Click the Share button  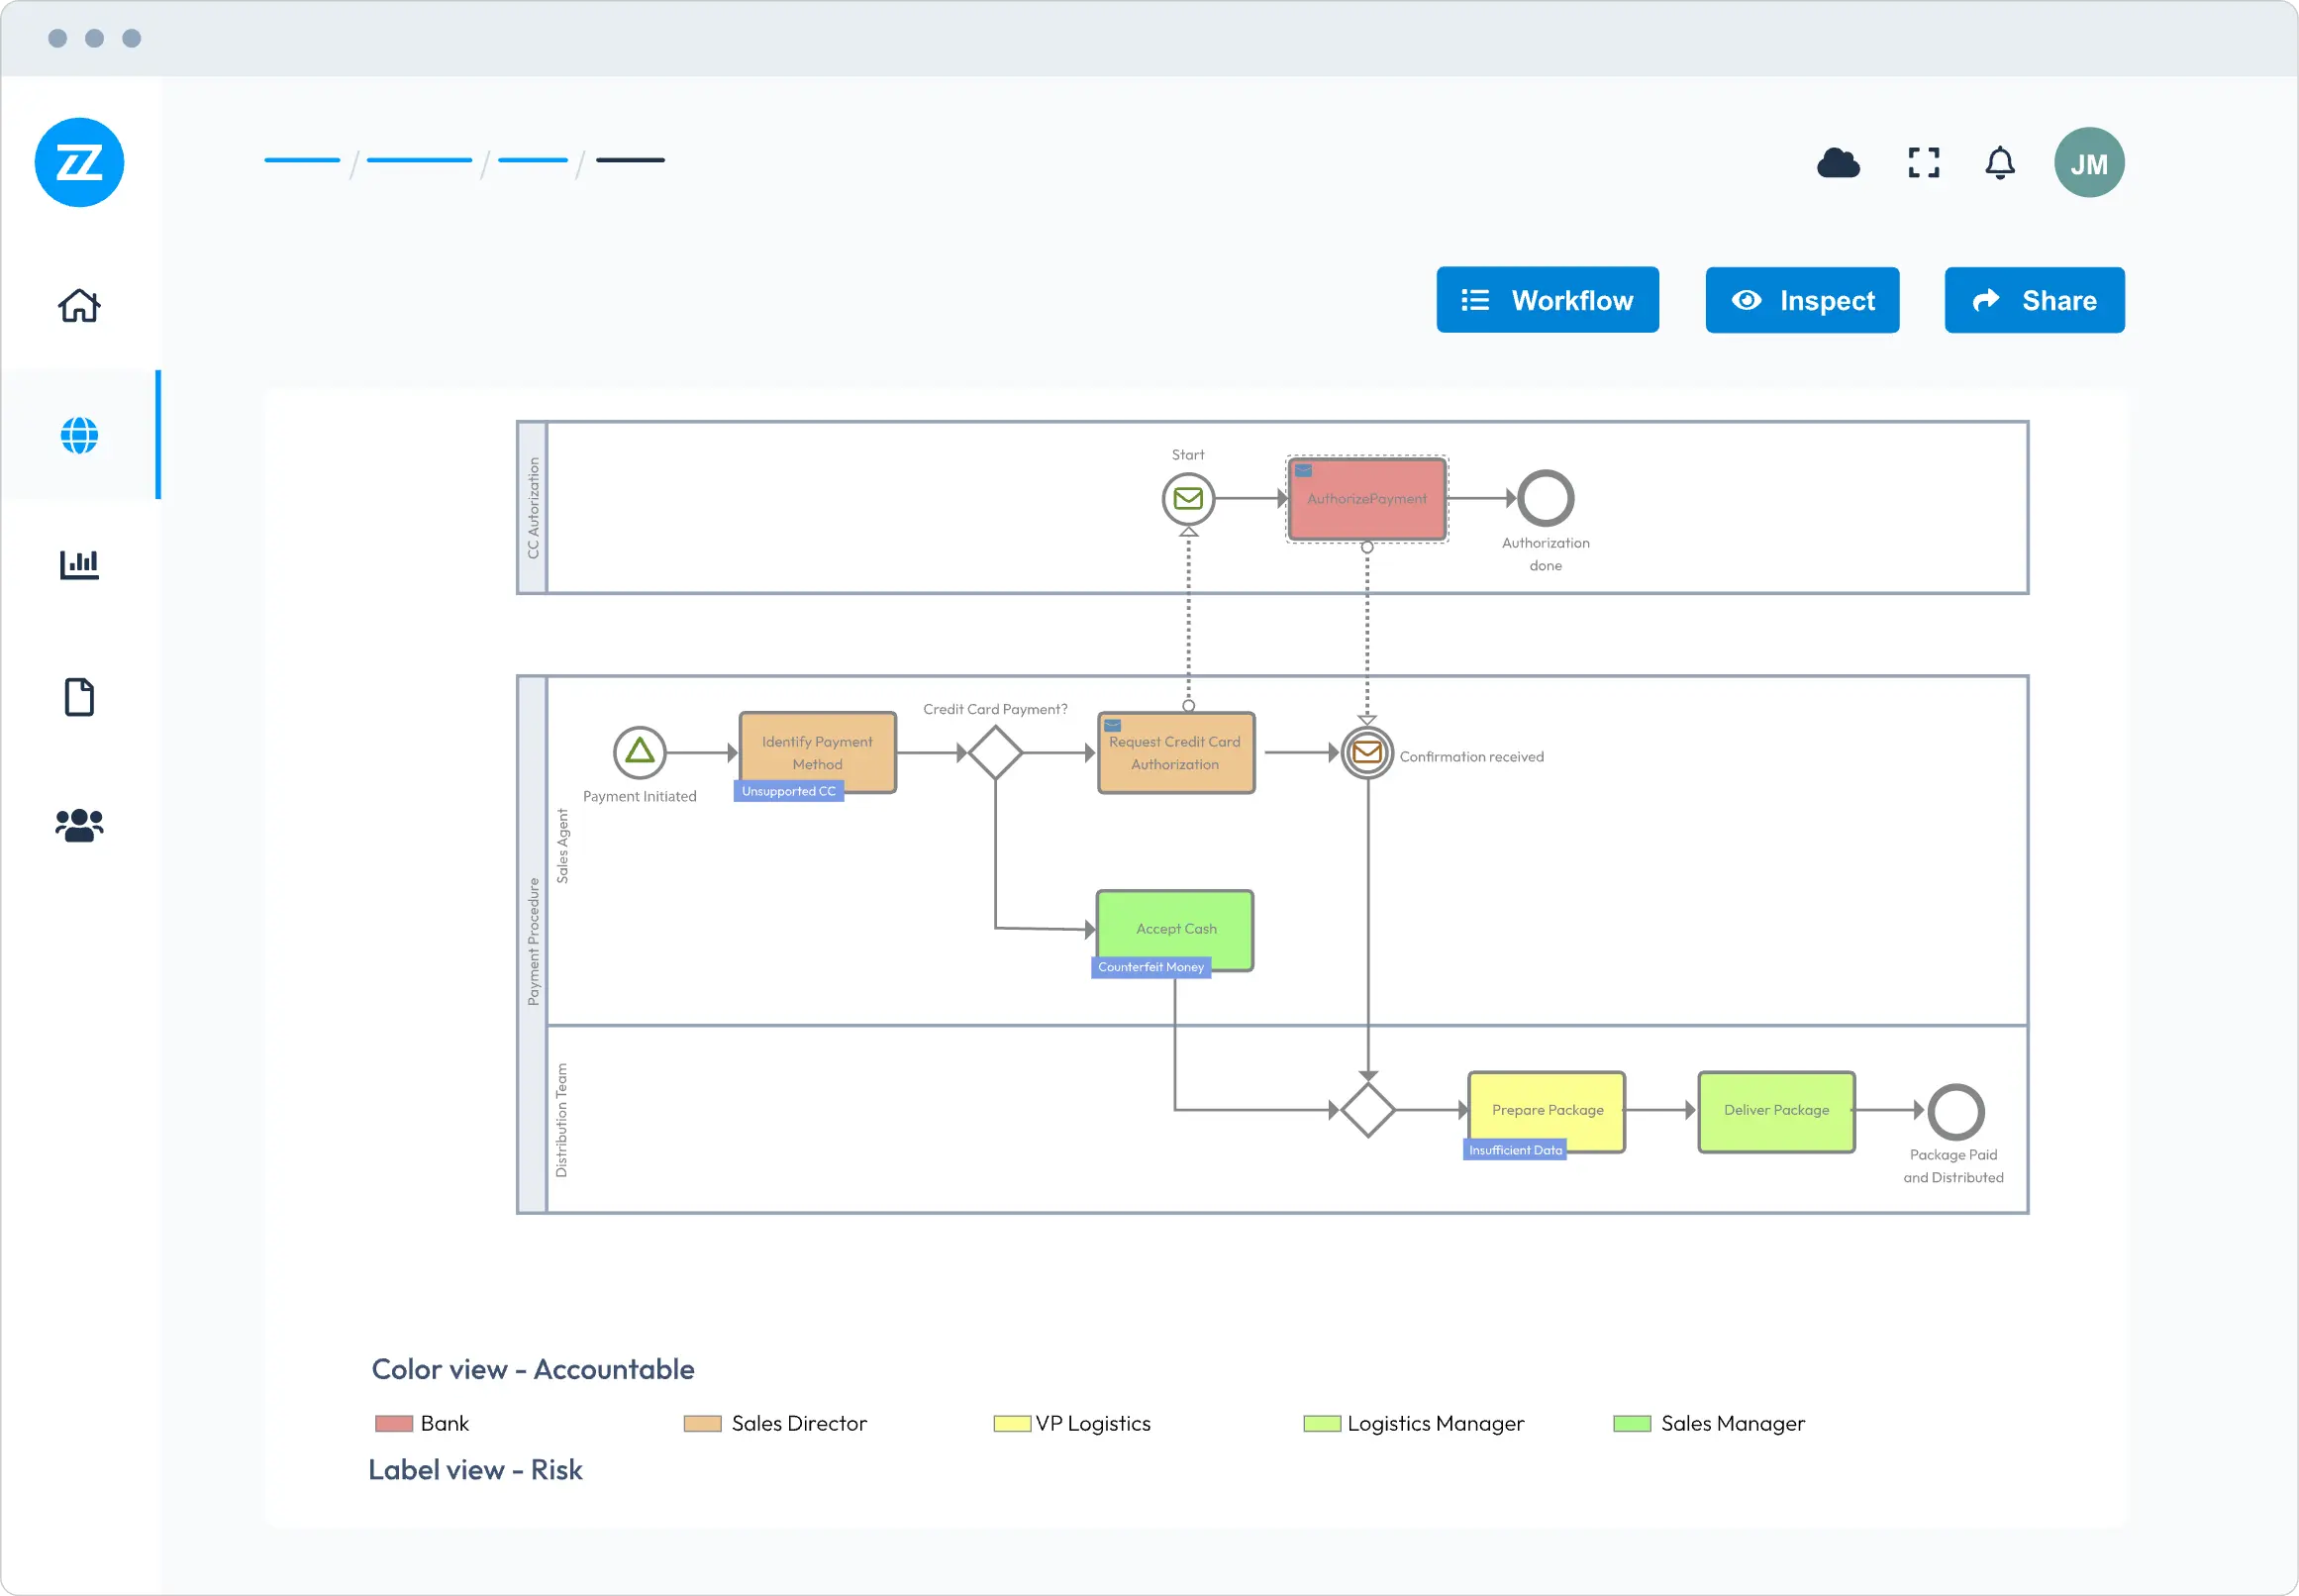coord(2034,299)
